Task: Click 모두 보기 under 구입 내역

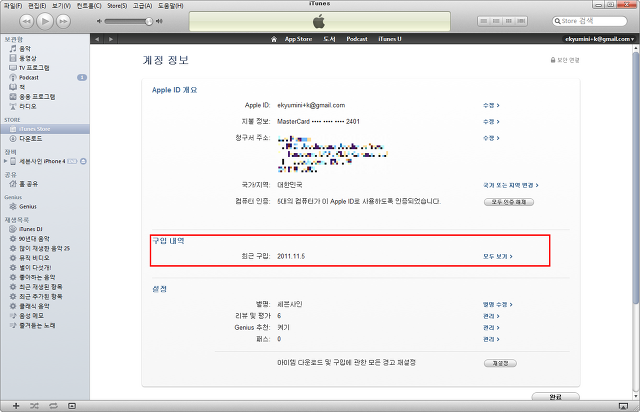Action: point(498,256)
